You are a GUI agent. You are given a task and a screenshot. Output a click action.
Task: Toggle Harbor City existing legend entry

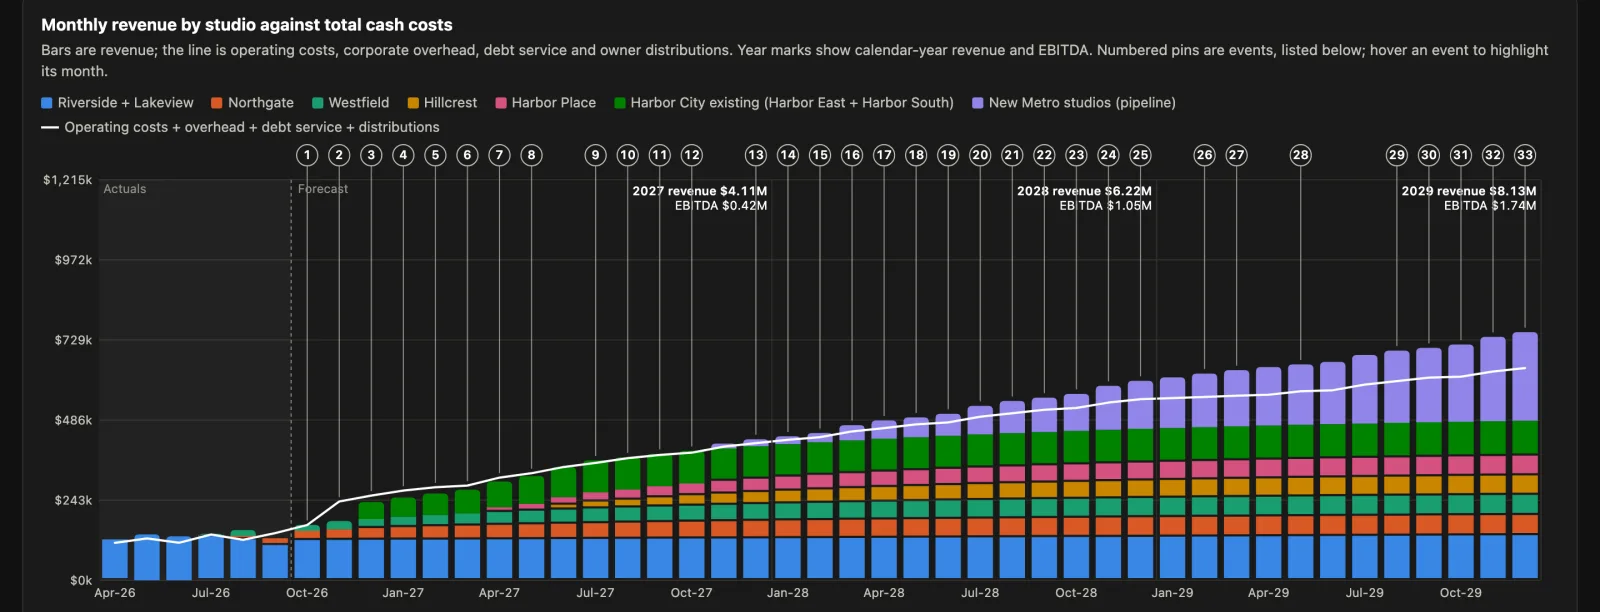pyautogui.click(x=784, y=103)
